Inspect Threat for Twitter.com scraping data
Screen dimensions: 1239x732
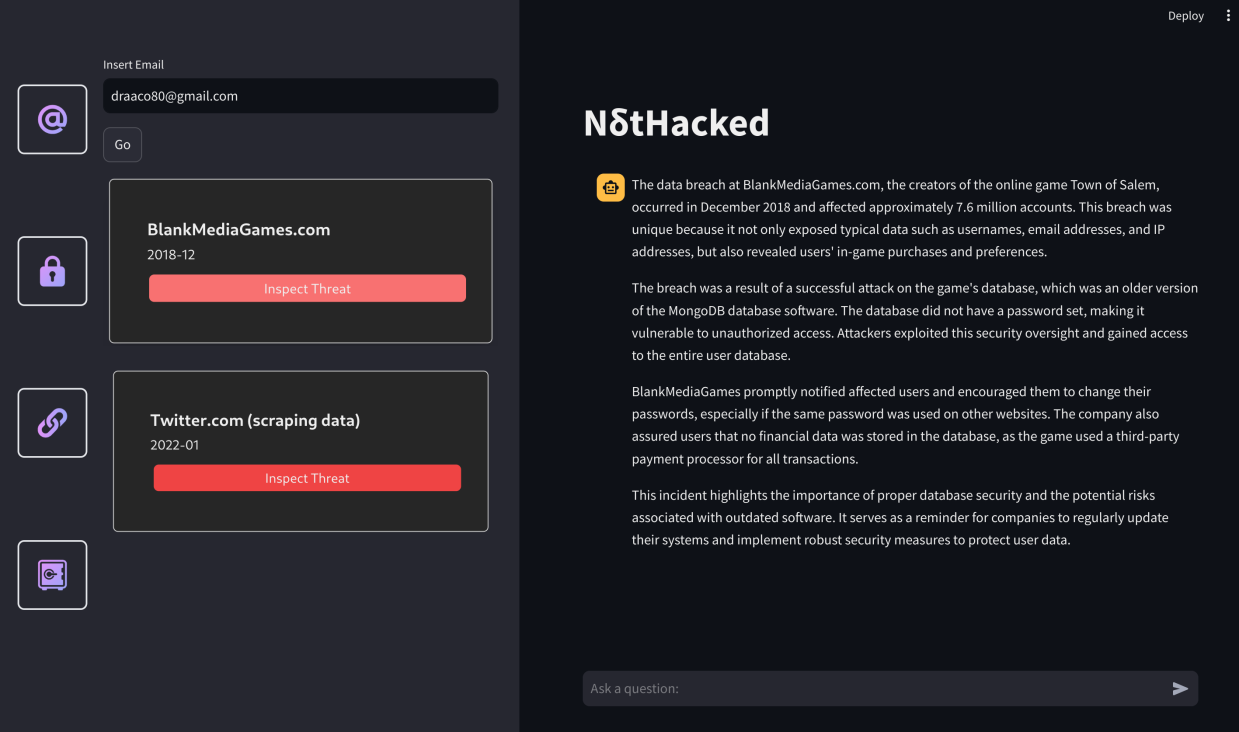[x=307, y=478]
